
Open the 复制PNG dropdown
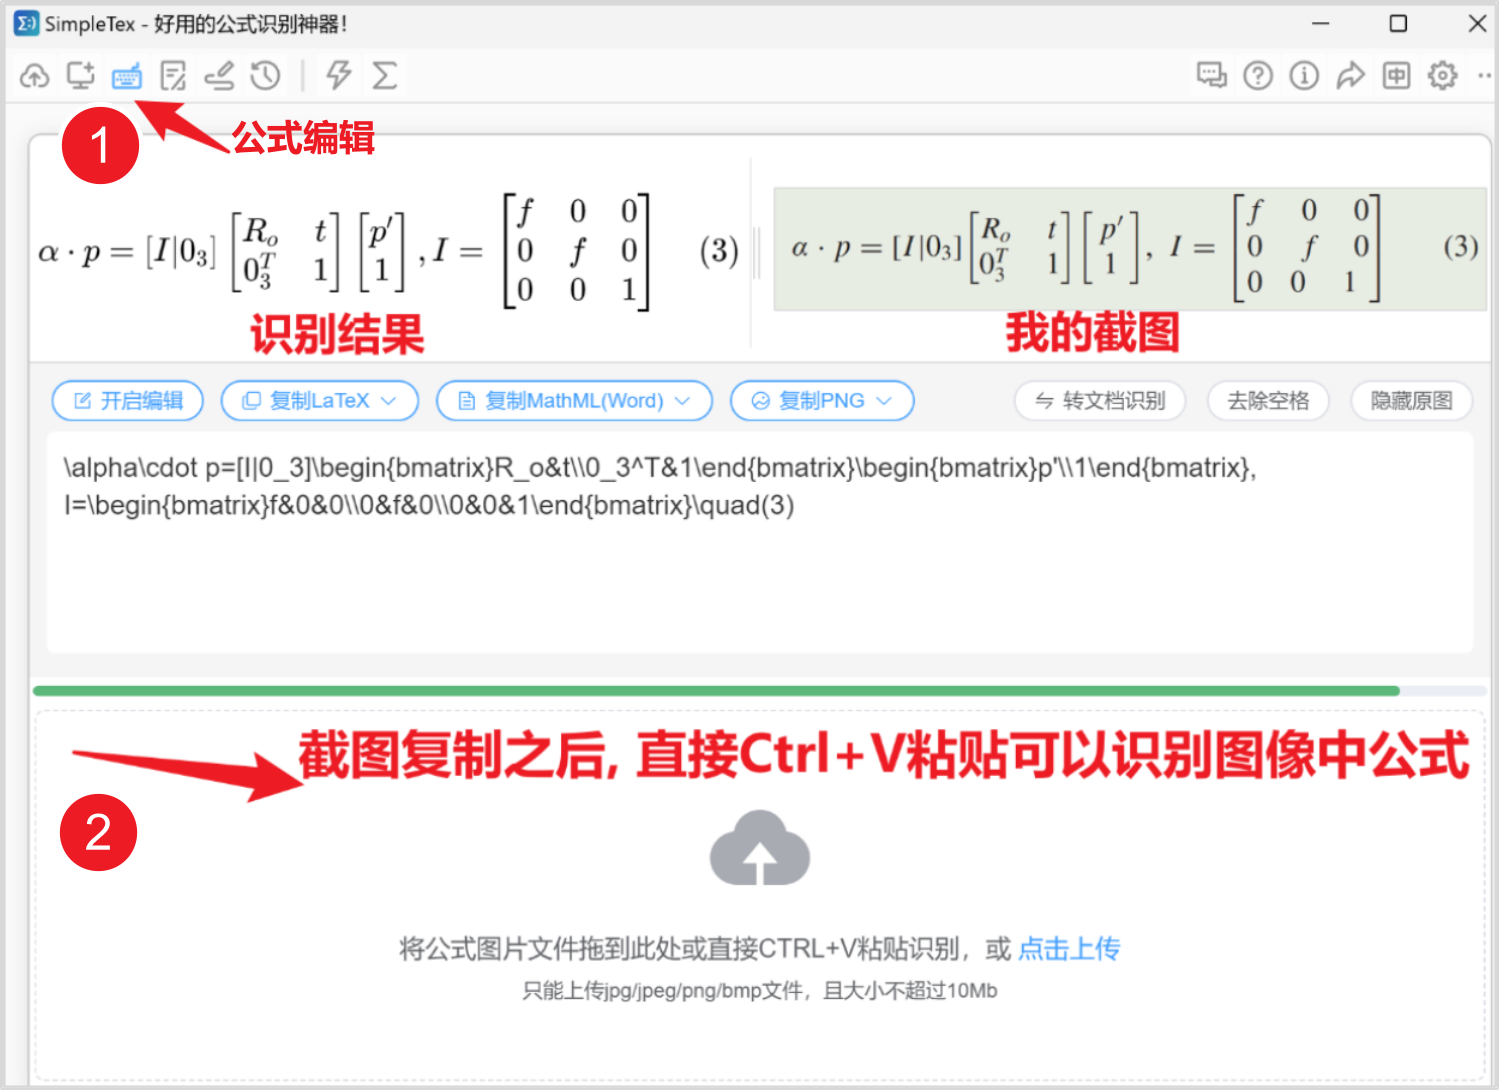[x=822, y=401]
